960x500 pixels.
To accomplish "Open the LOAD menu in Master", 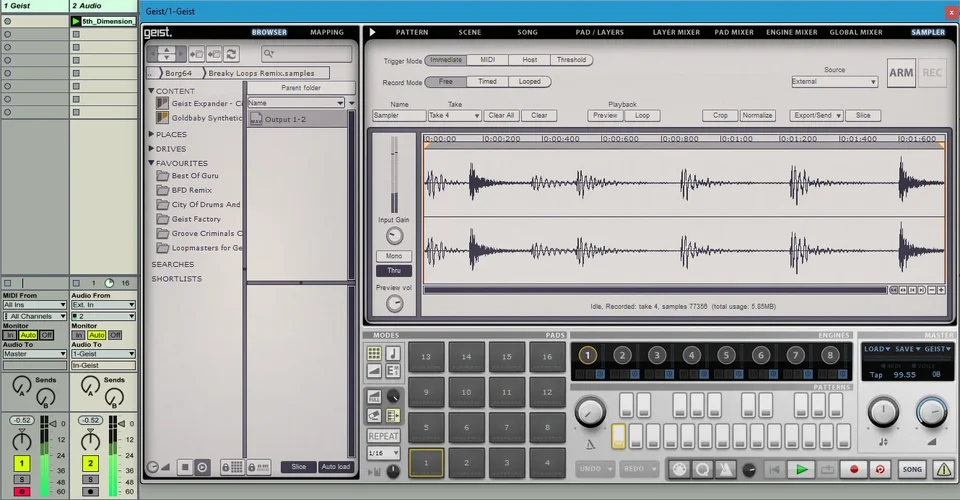I will click(x=877, y=349).
